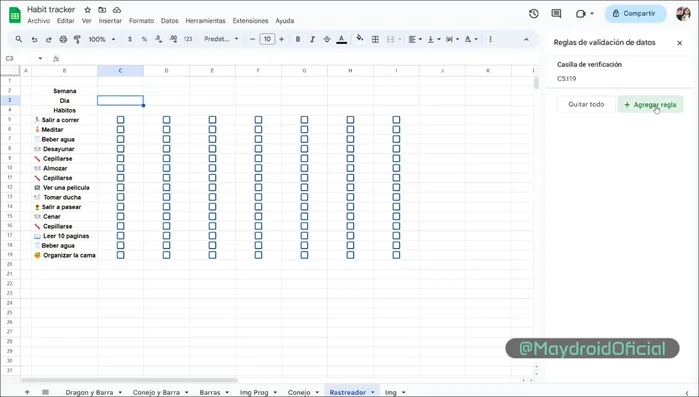Click the merge cells icon
Screen dimensions: 699x397
click(x=390, y=39)
